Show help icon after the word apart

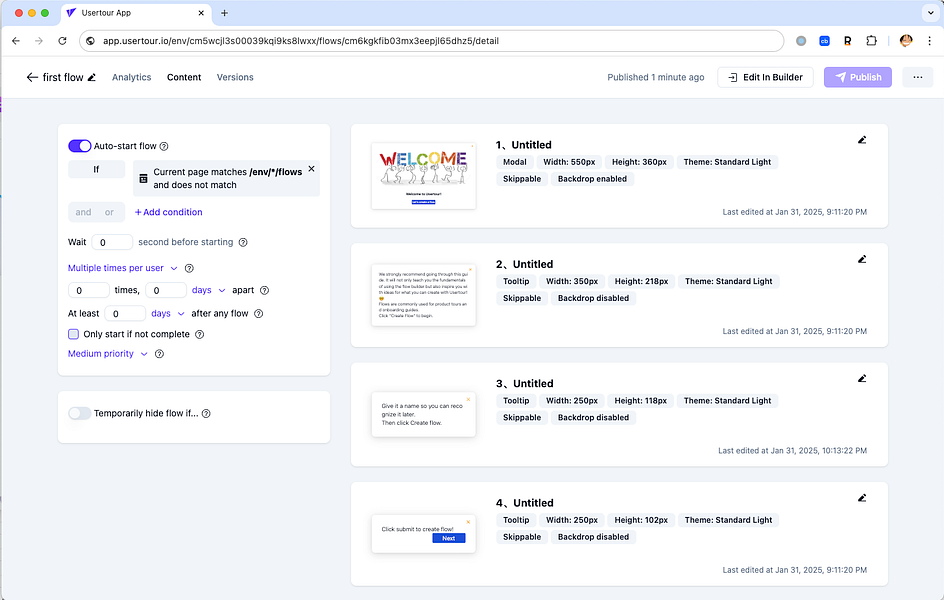pos(264,291)
